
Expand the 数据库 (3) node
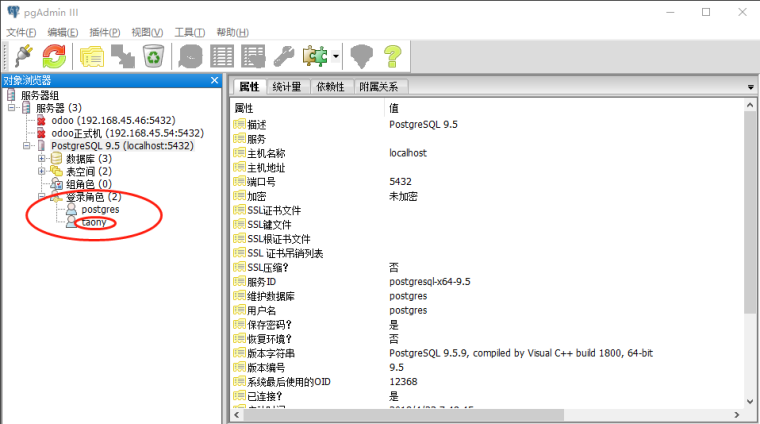pyautogui.click(x=42, y=158)
